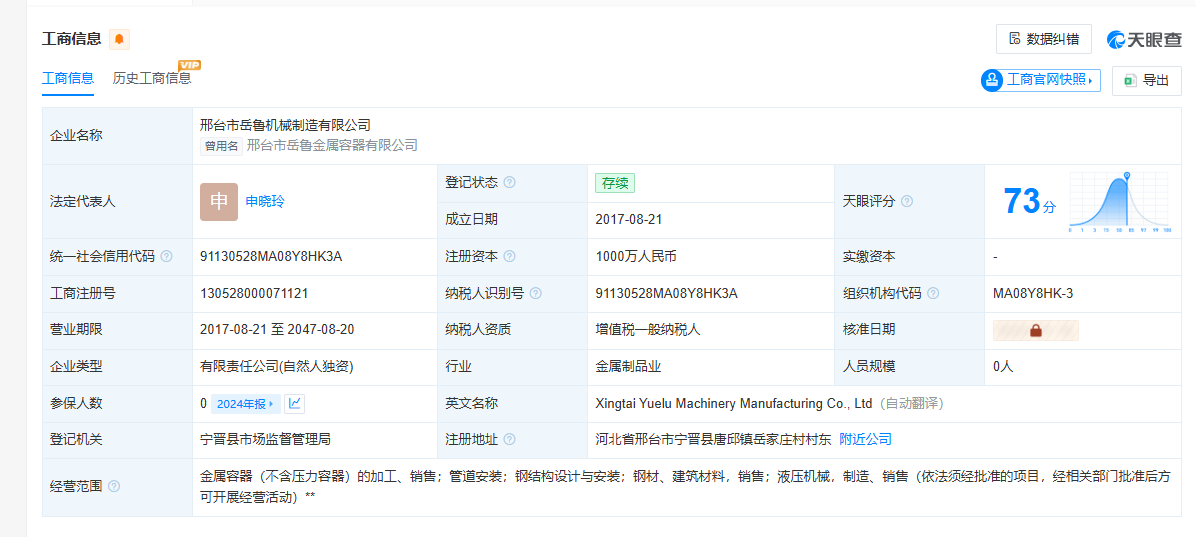1196x537 pixels.
Task: Expand the 2024年报 dropdown
Action: pos(245,404)
